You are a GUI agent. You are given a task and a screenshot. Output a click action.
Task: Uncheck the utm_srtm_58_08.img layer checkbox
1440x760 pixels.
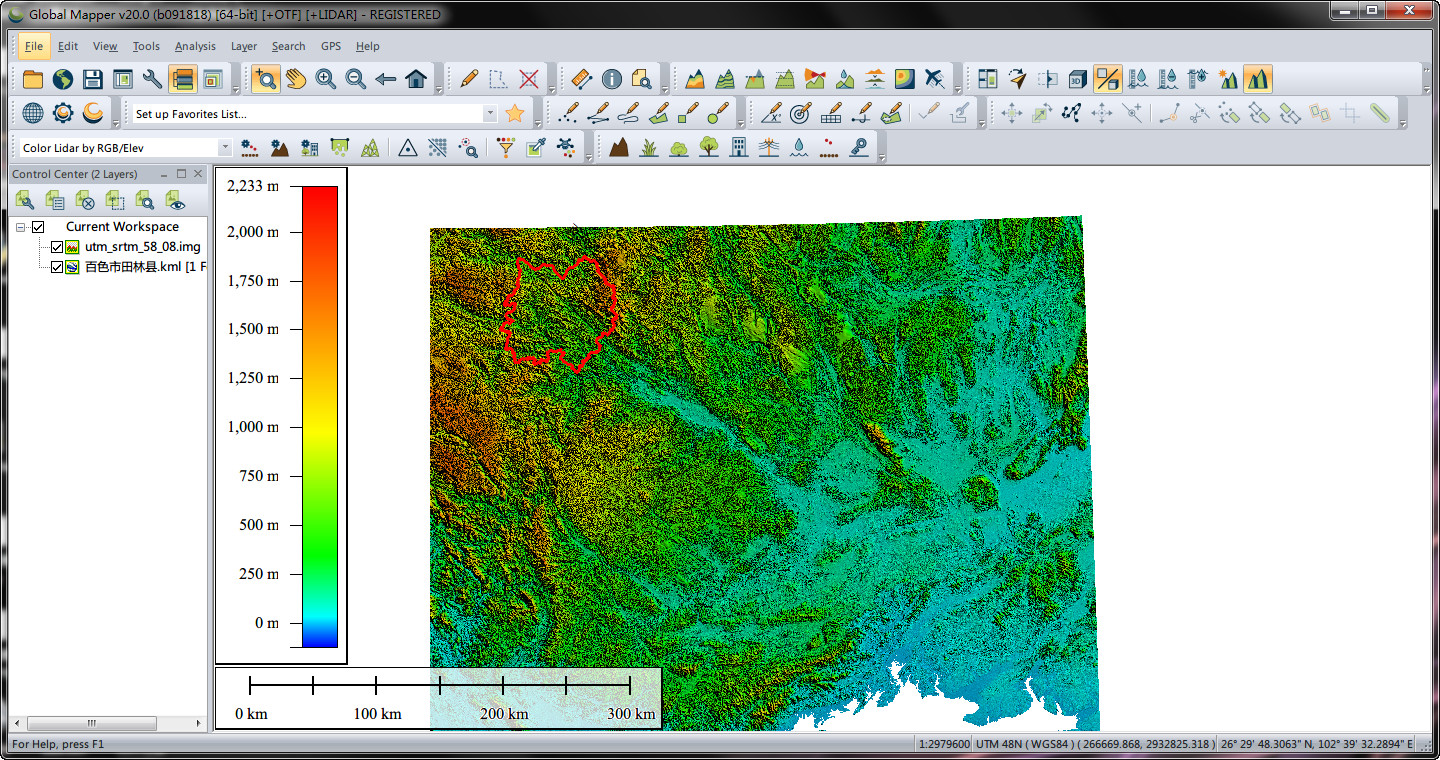57,247
